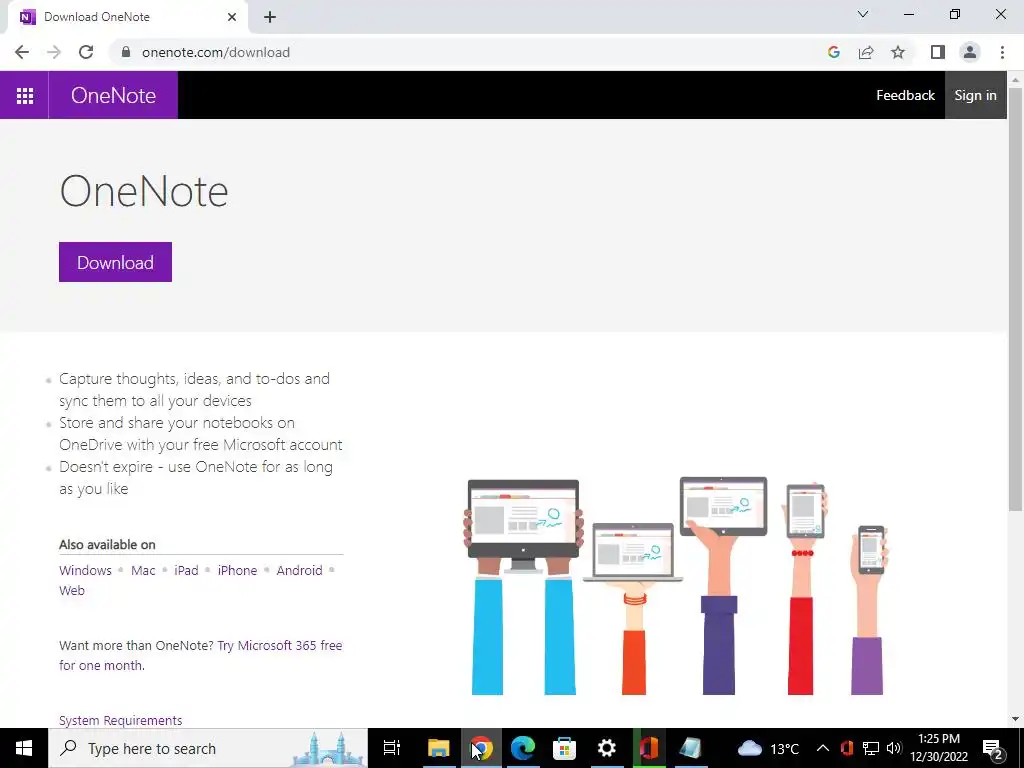This screenshot has height=768, width=1024.
Task: Open File Explorer from taskbar
Action: click(438, 748)
